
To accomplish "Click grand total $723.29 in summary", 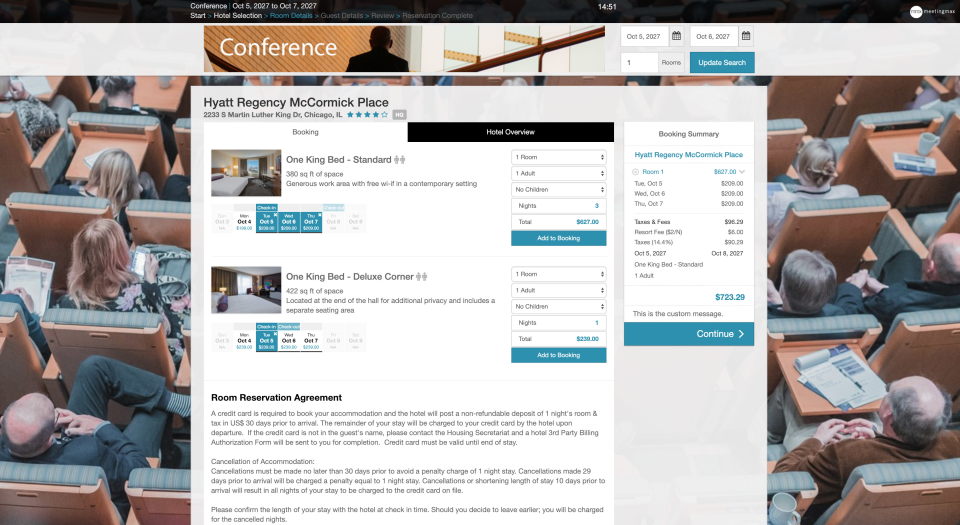I will pos(730,297).
